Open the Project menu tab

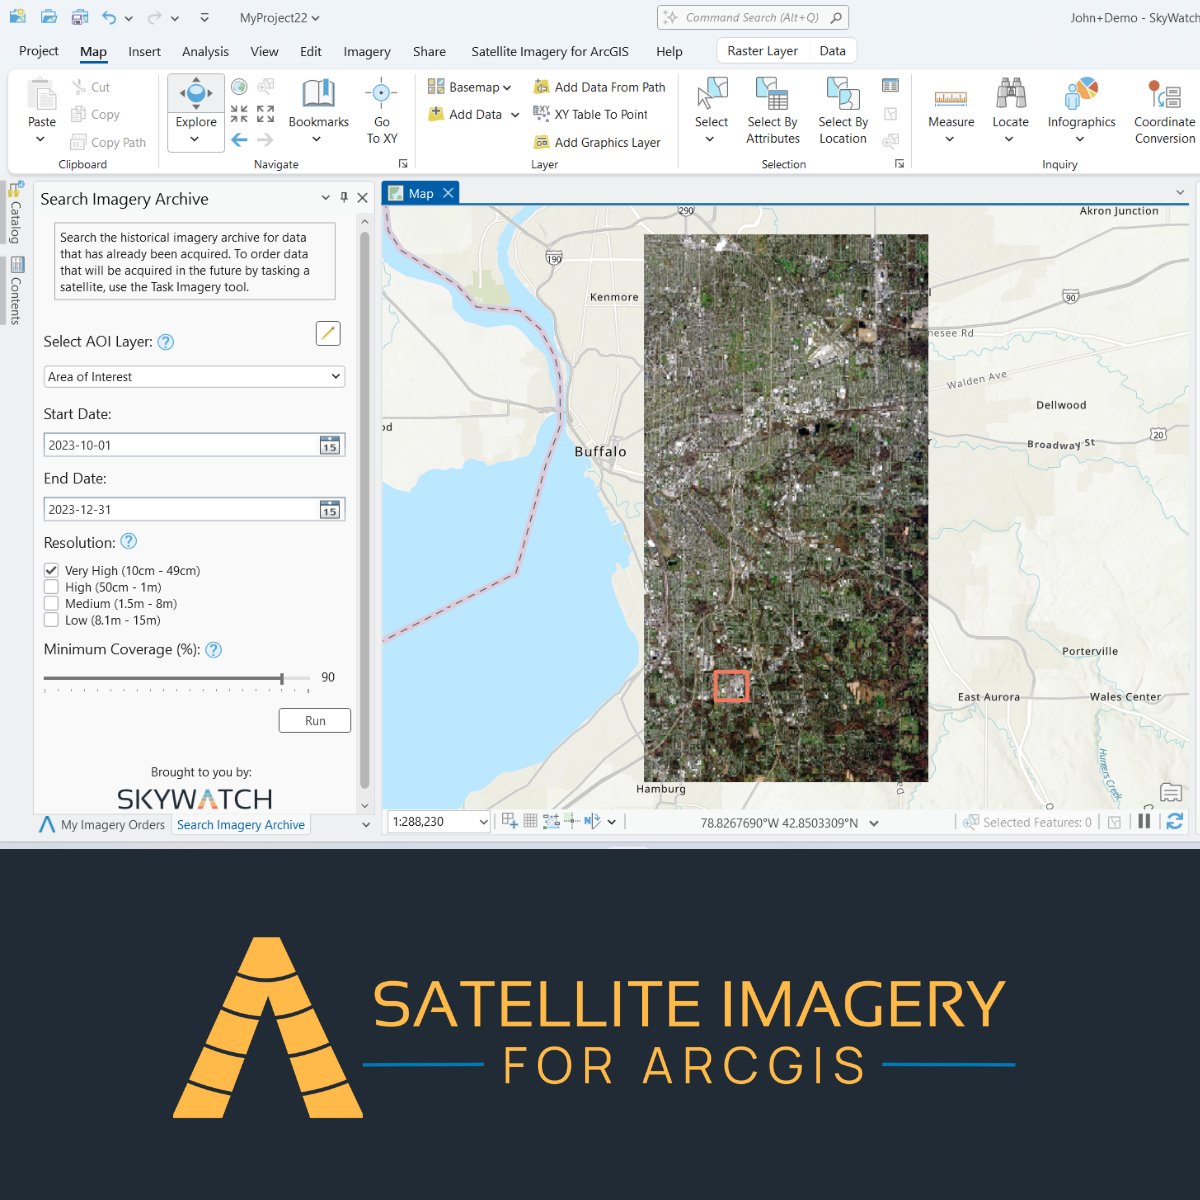click(39, 51)
